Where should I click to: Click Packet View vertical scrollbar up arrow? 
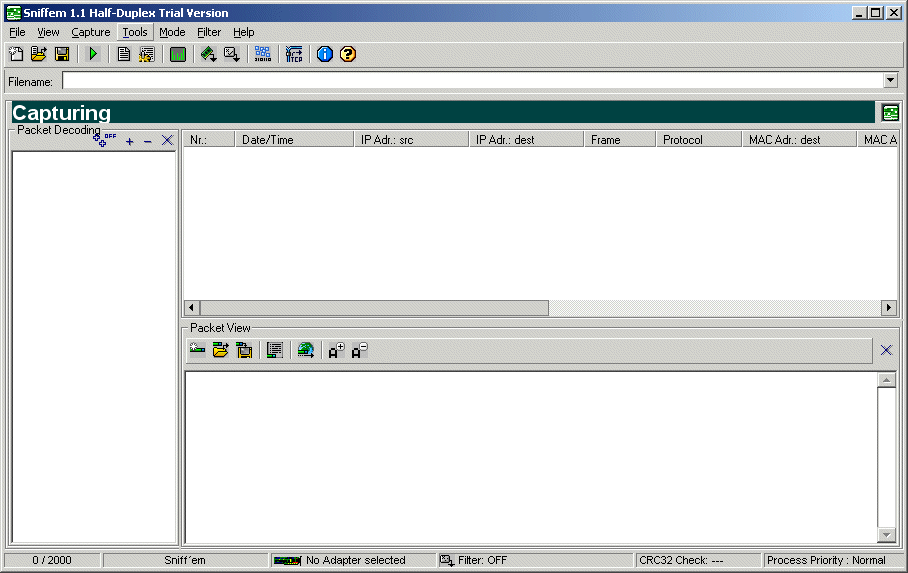tap(886, 380)
